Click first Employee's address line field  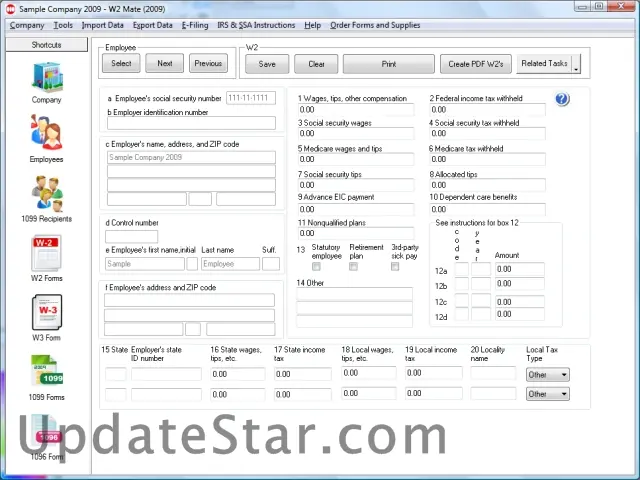(x=189, y=300)
